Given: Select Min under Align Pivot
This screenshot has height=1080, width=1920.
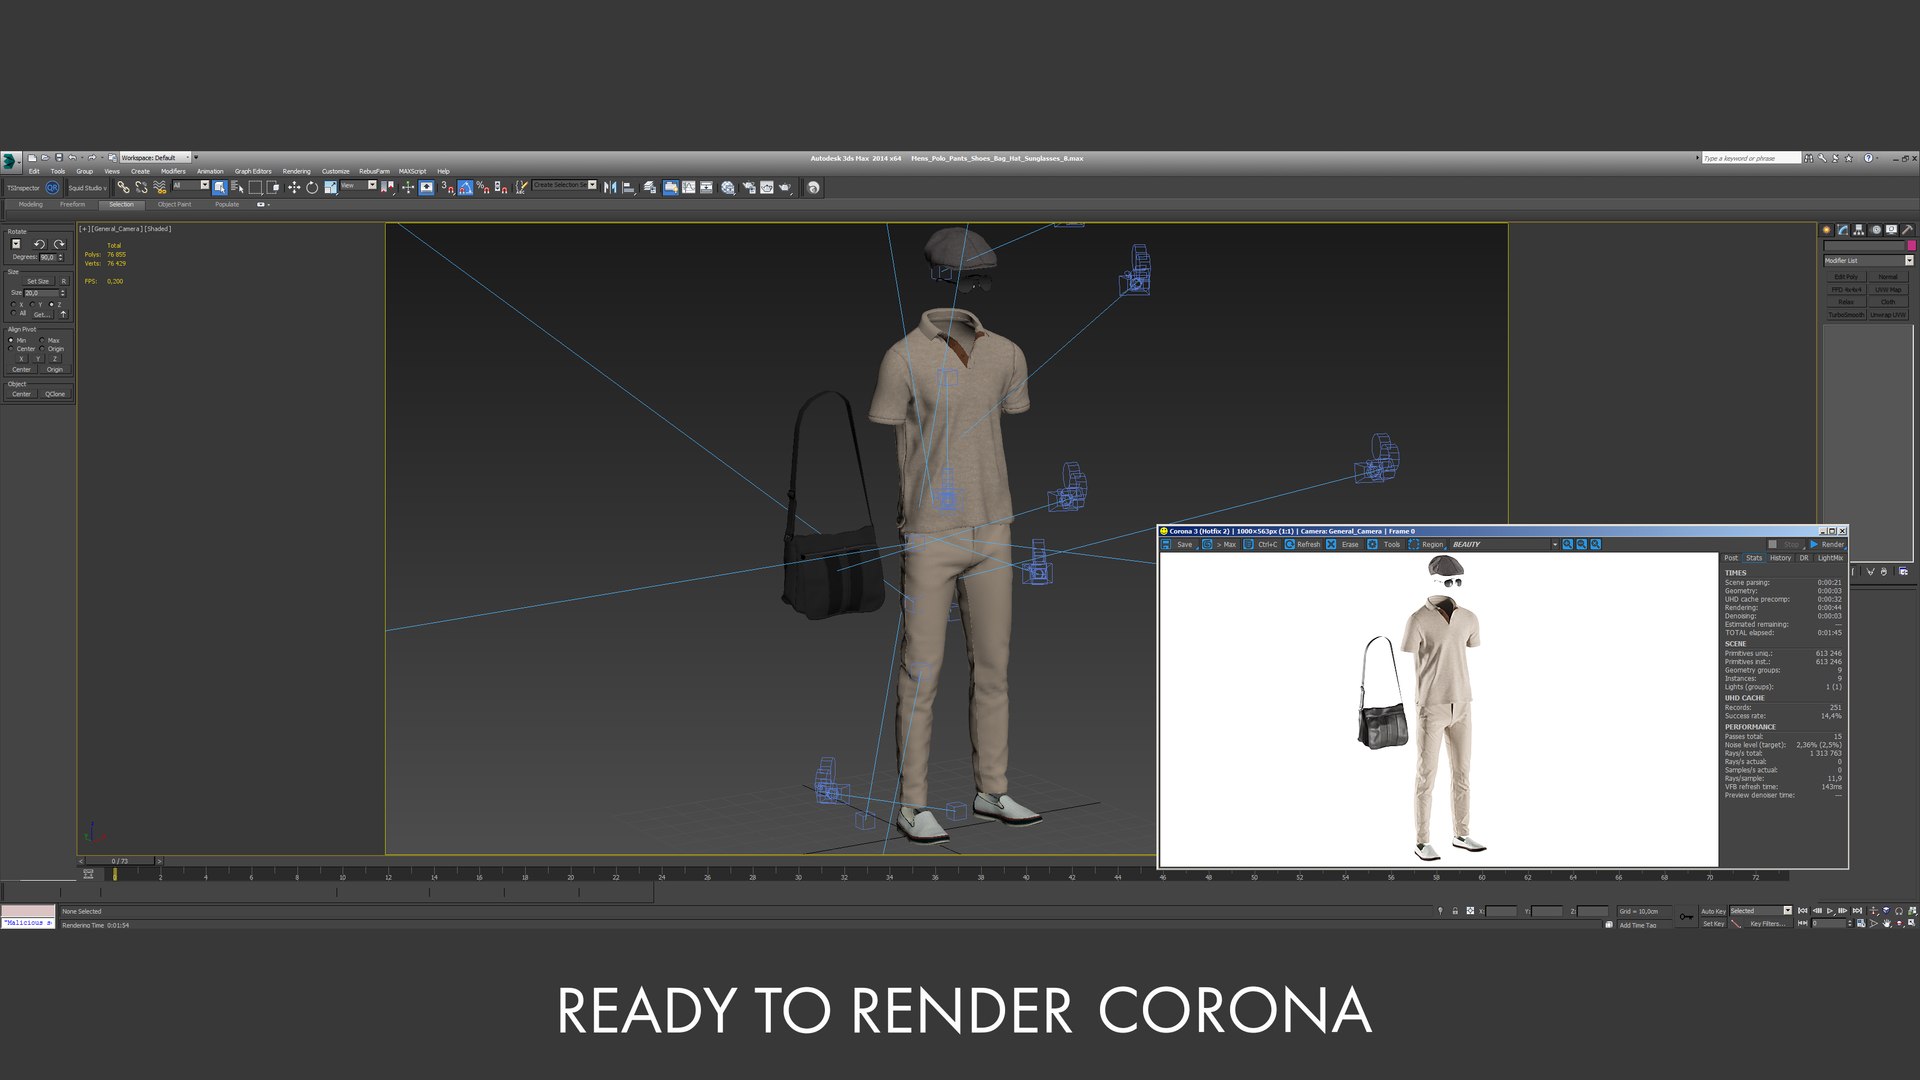Looking at the screenshot, I should click(11, 340).
